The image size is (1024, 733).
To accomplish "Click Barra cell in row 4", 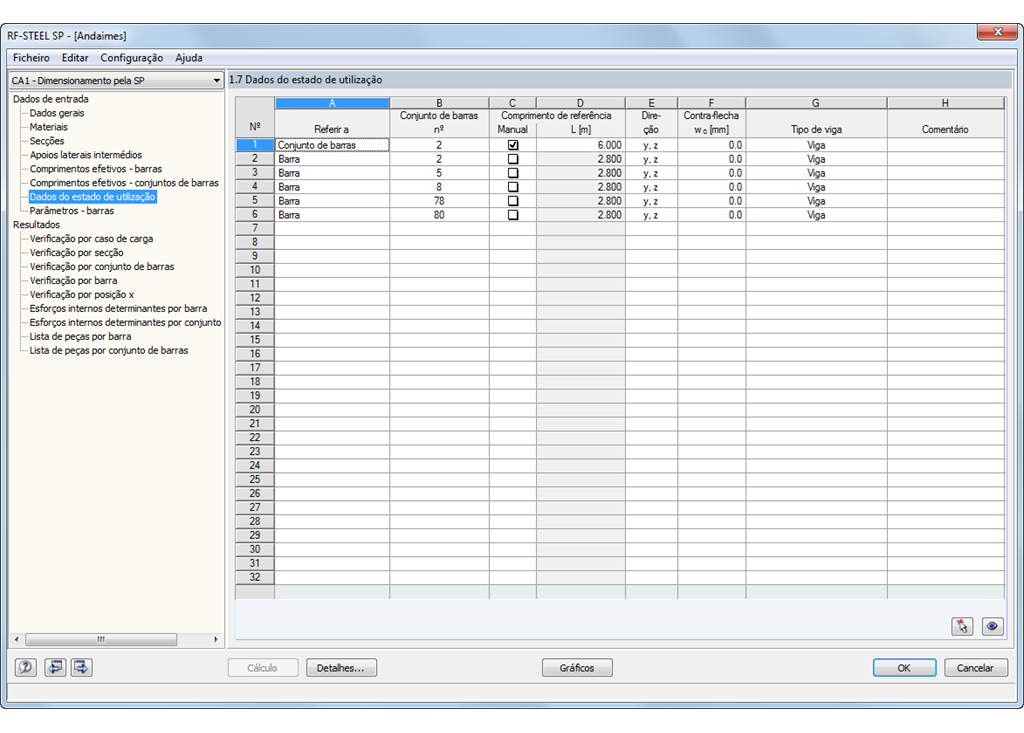I will coord(332,187).
